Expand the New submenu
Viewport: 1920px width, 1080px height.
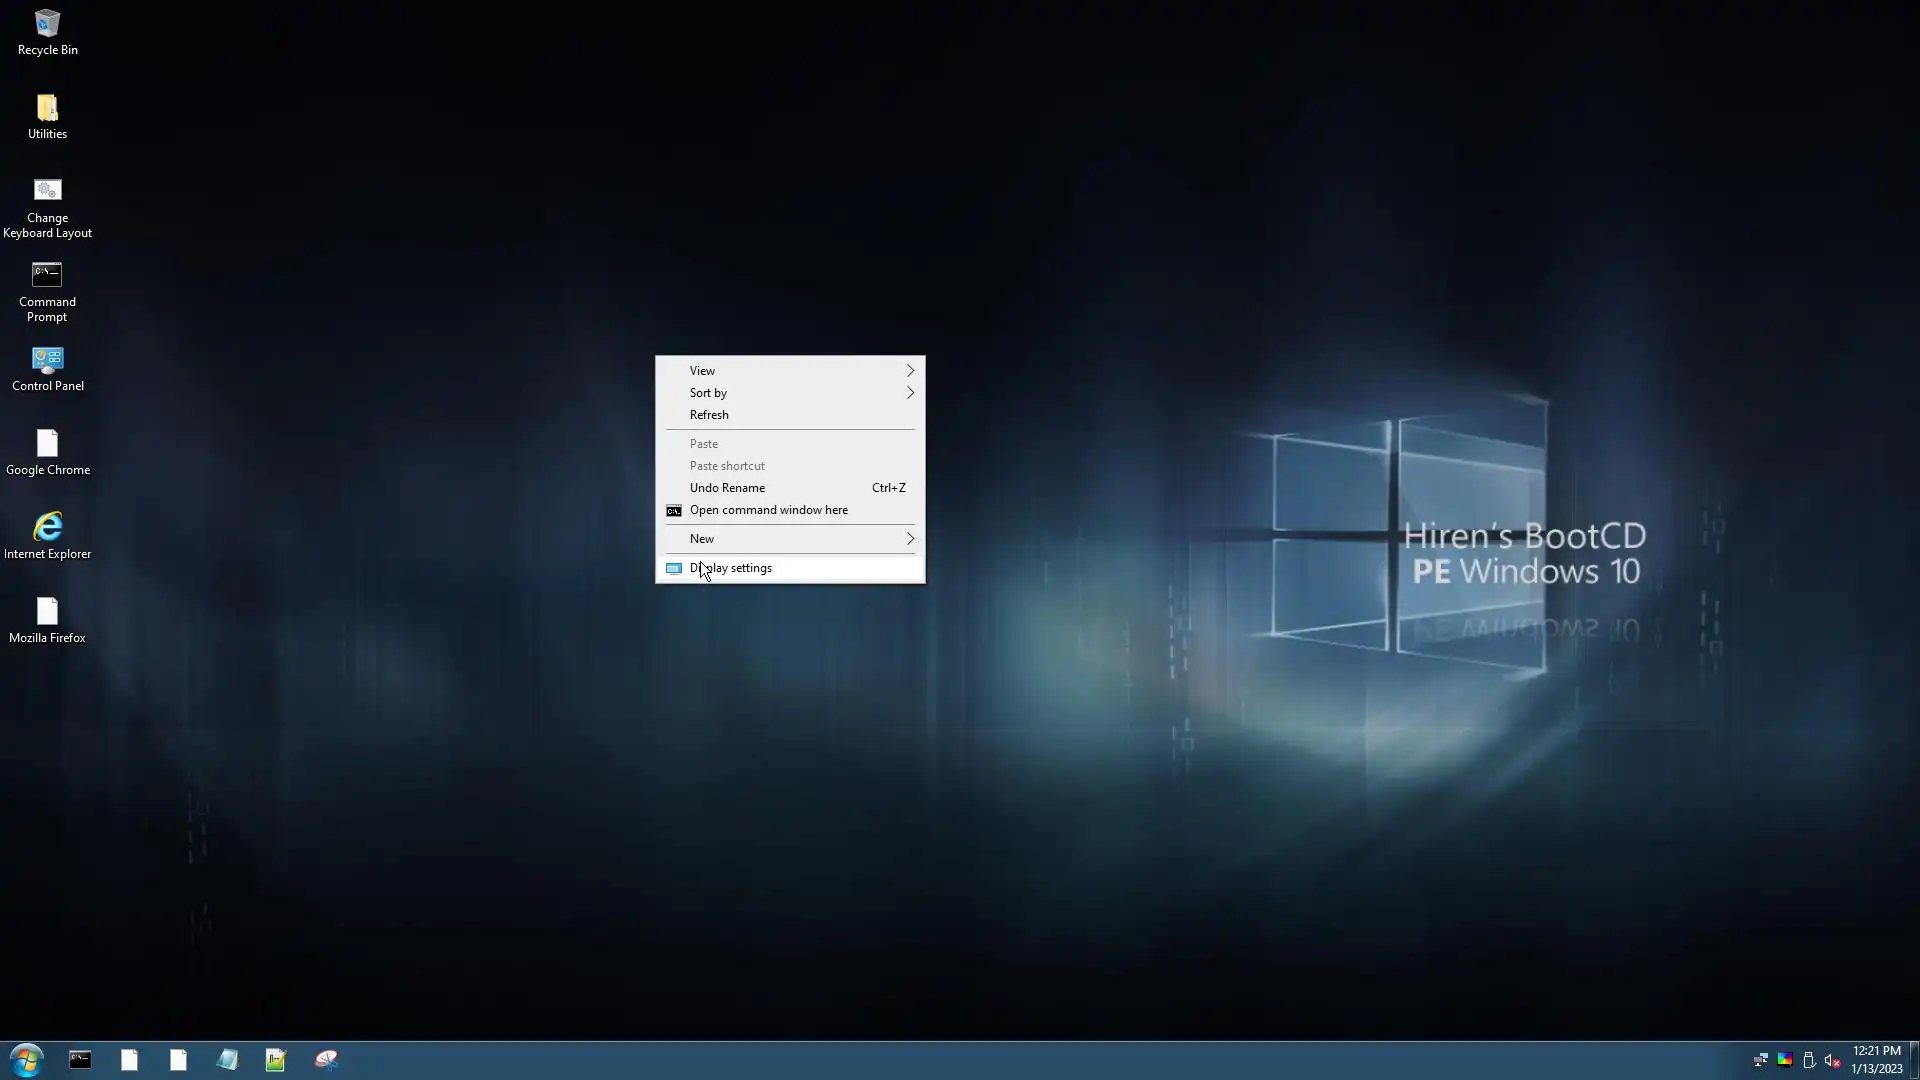coord(790,539)
